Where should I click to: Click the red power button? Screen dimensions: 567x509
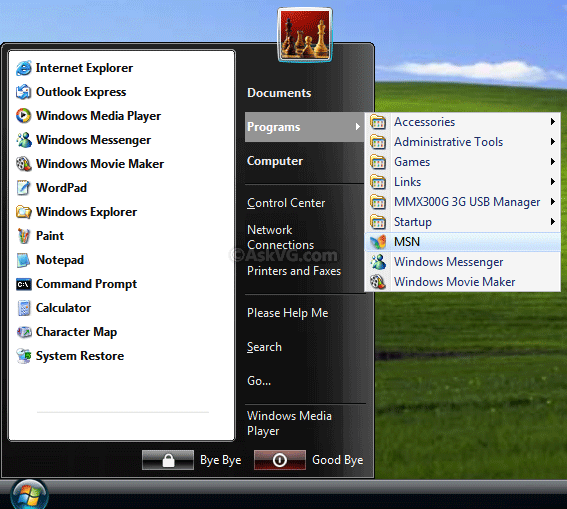click(280, 460)
